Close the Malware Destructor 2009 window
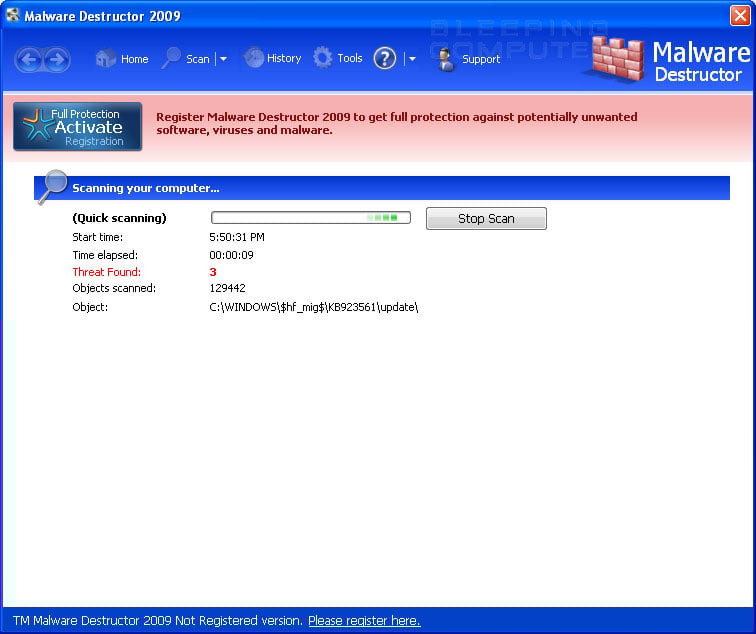756x634 pixels. (740, 15)
